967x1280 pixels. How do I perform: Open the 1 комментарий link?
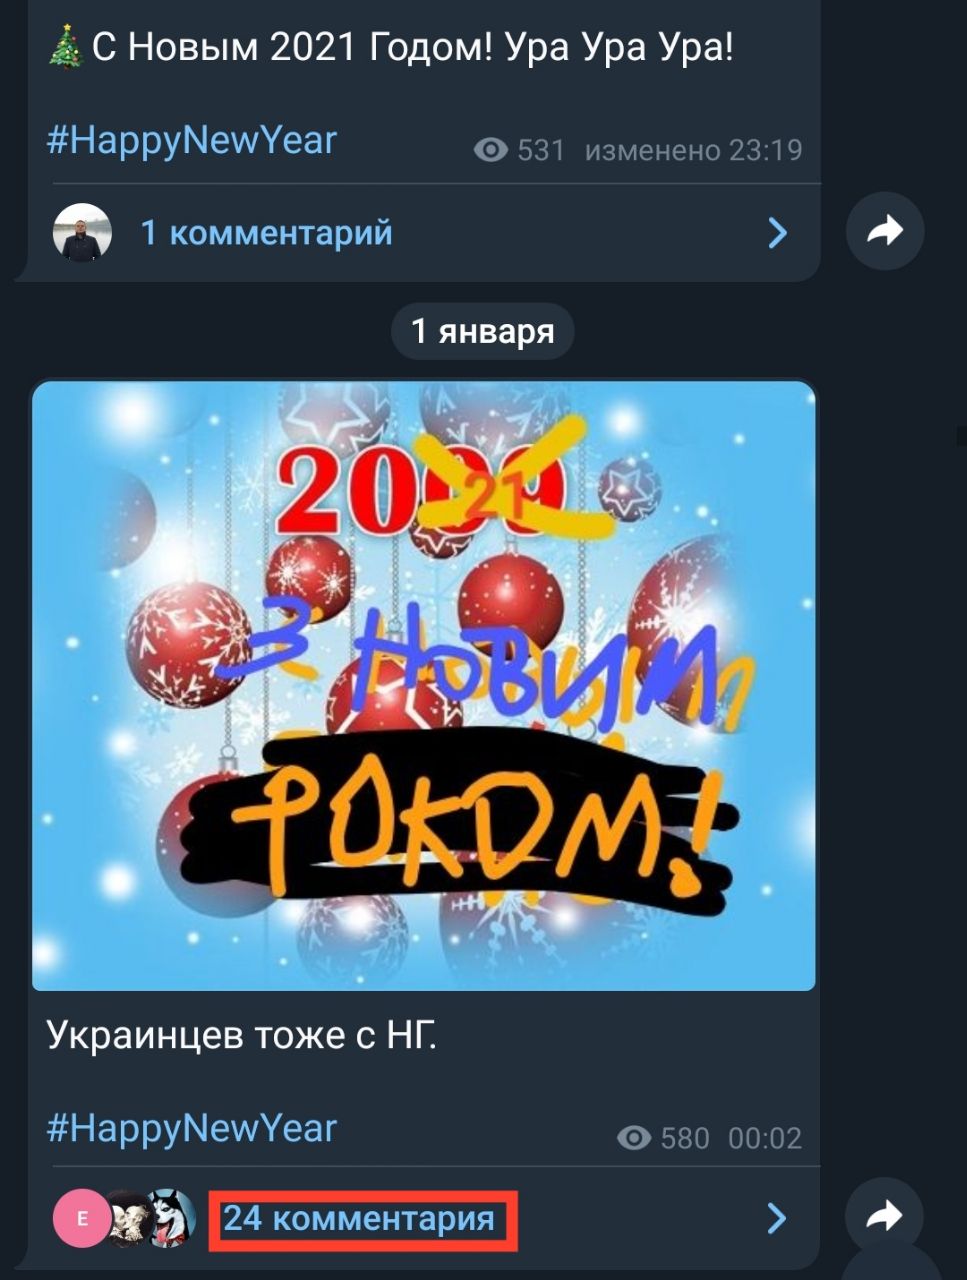tap(266, 233)
